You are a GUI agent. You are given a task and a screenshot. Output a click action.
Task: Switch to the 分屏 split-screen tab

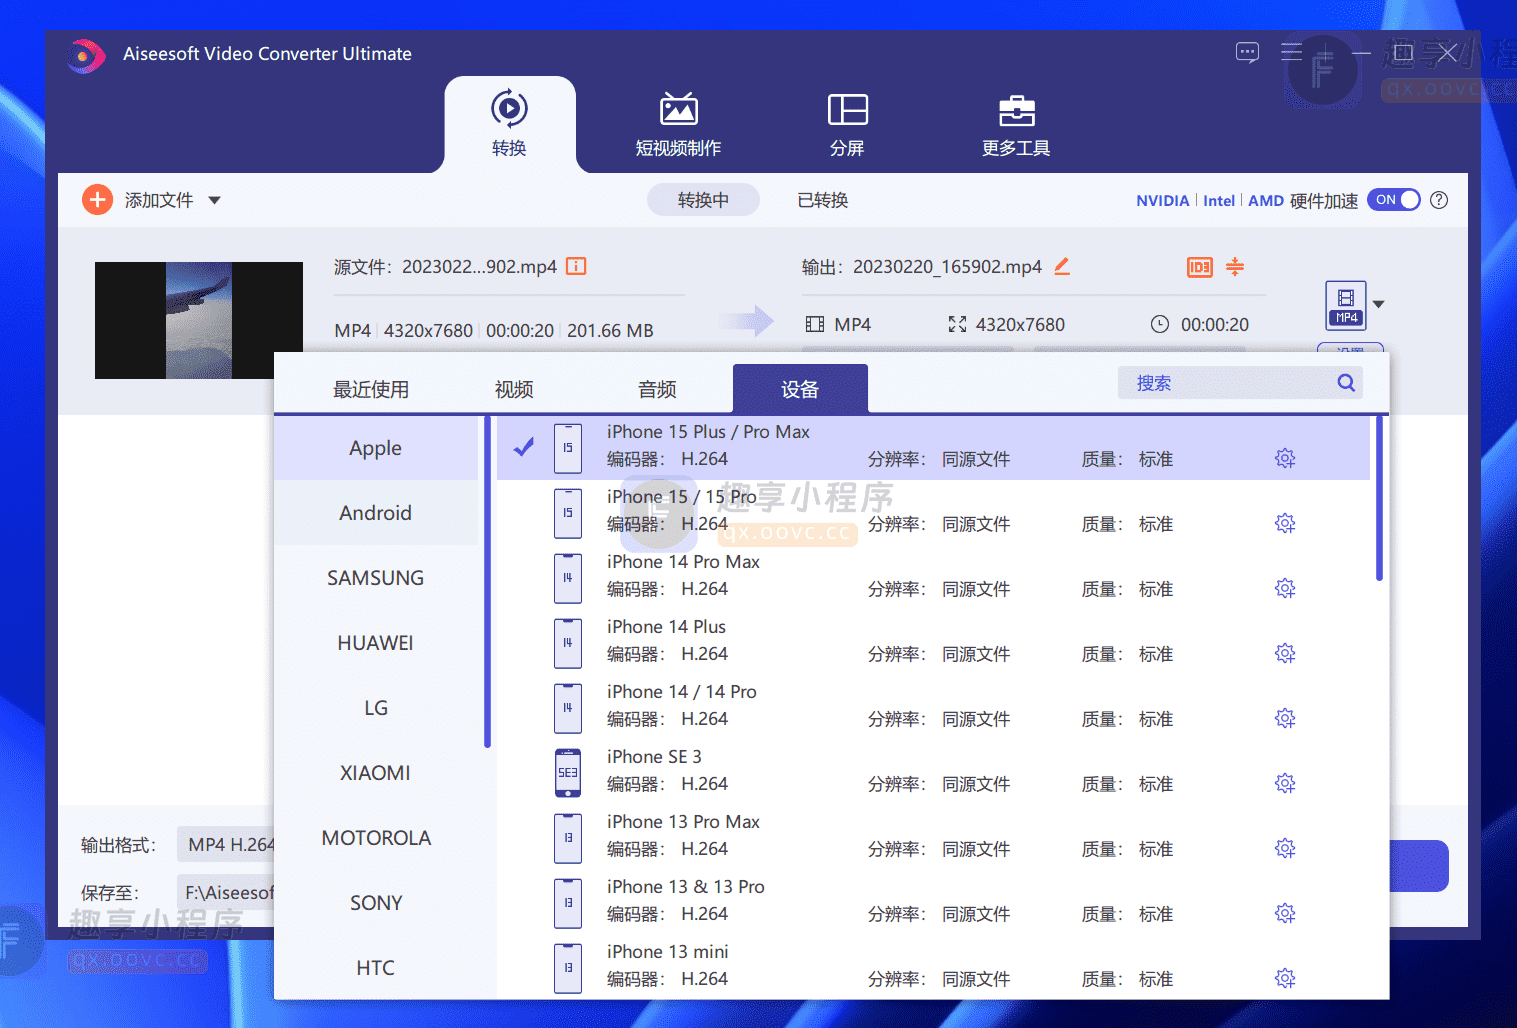point(847,124)
